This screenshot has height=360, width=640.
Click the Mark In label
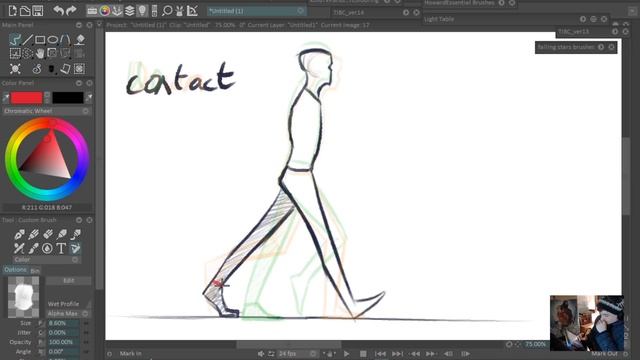coord(131,353)
